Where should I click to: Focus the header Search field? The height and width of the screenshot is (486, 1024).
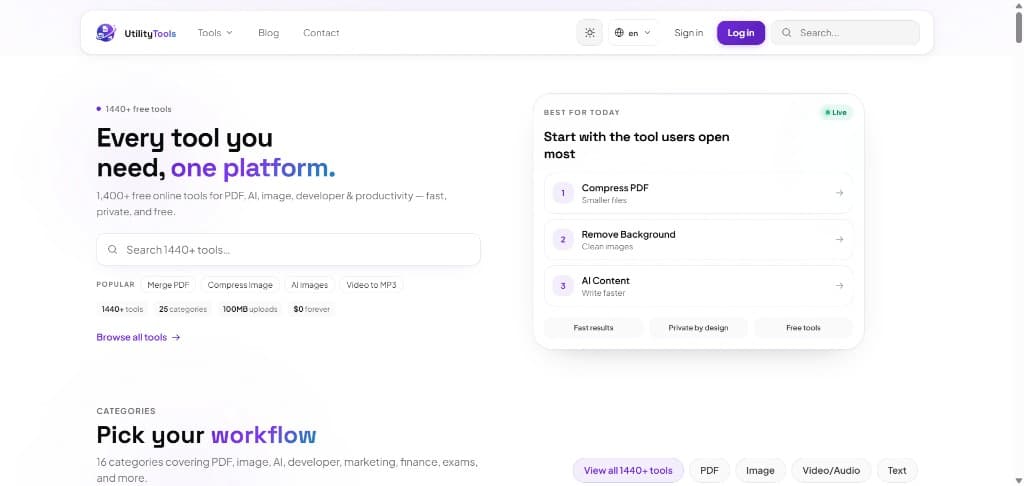846,33
